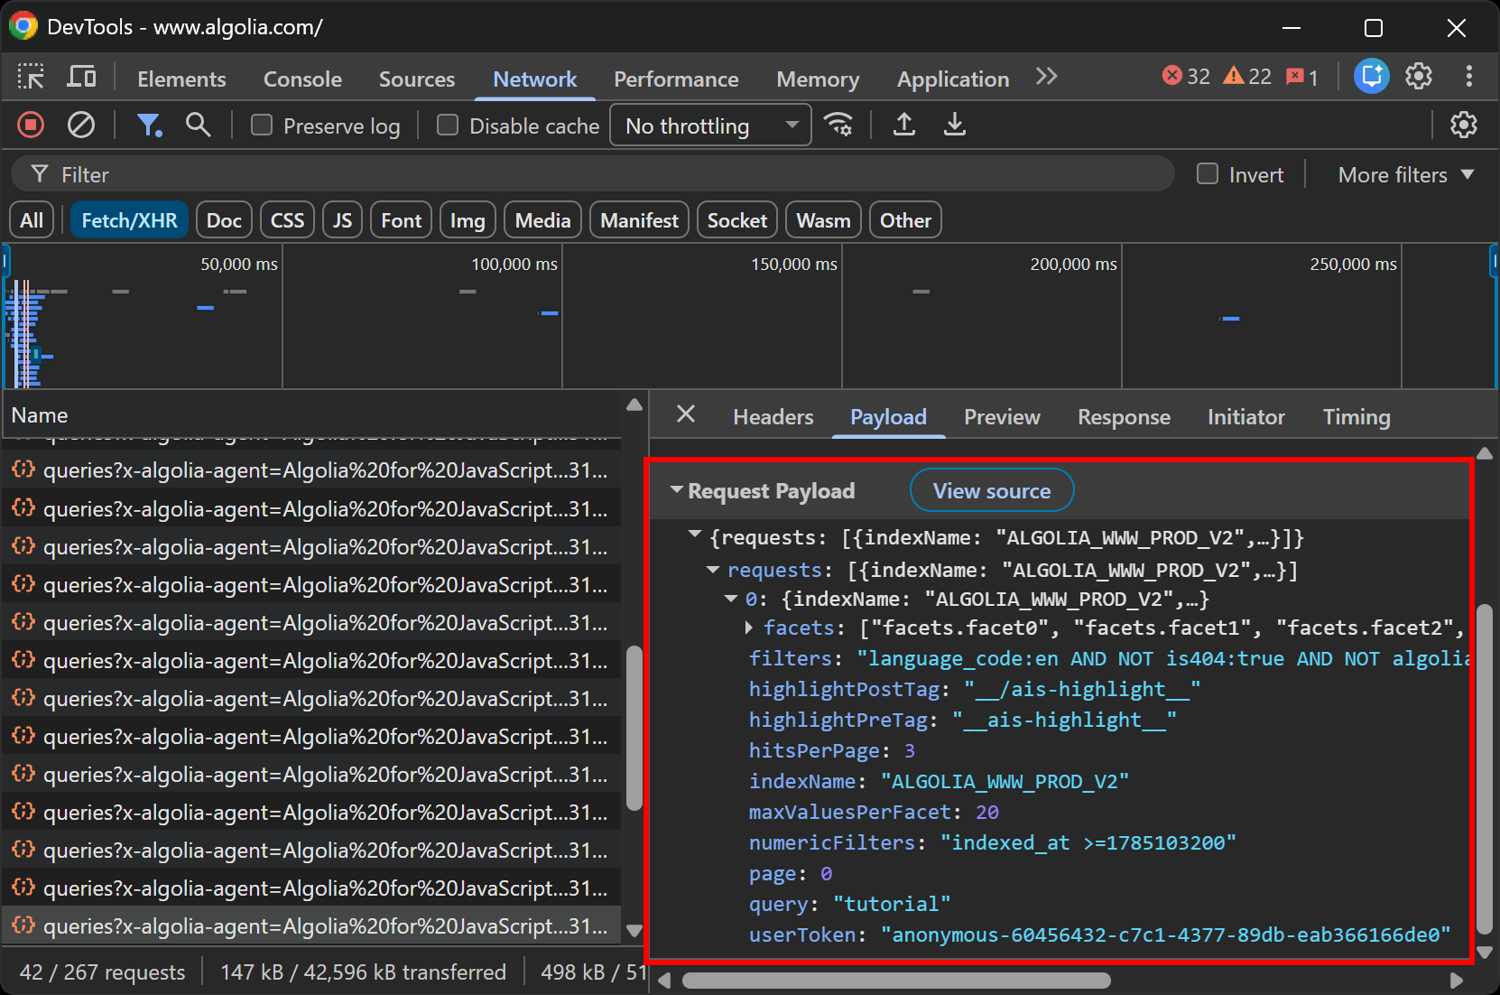Toggle the Font type filter
The image size is (1500, 995).
coord(401,220)
